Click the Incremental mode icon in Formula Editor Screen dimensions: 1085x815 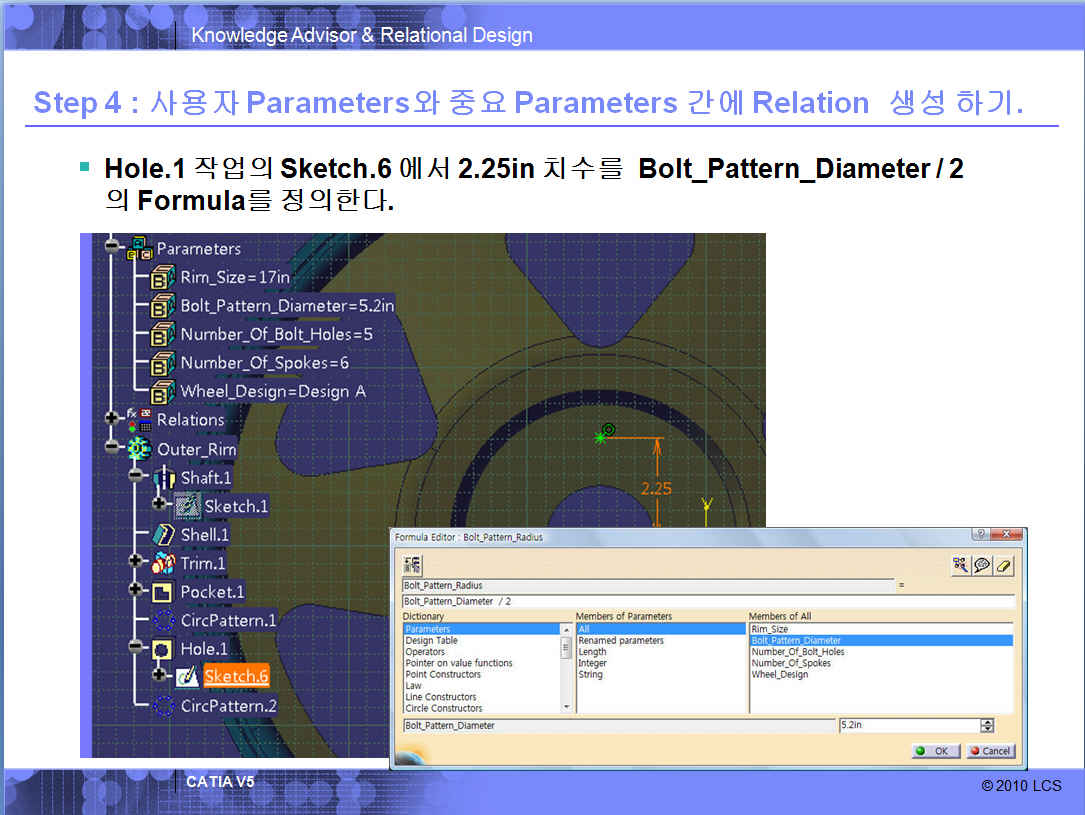412,565
